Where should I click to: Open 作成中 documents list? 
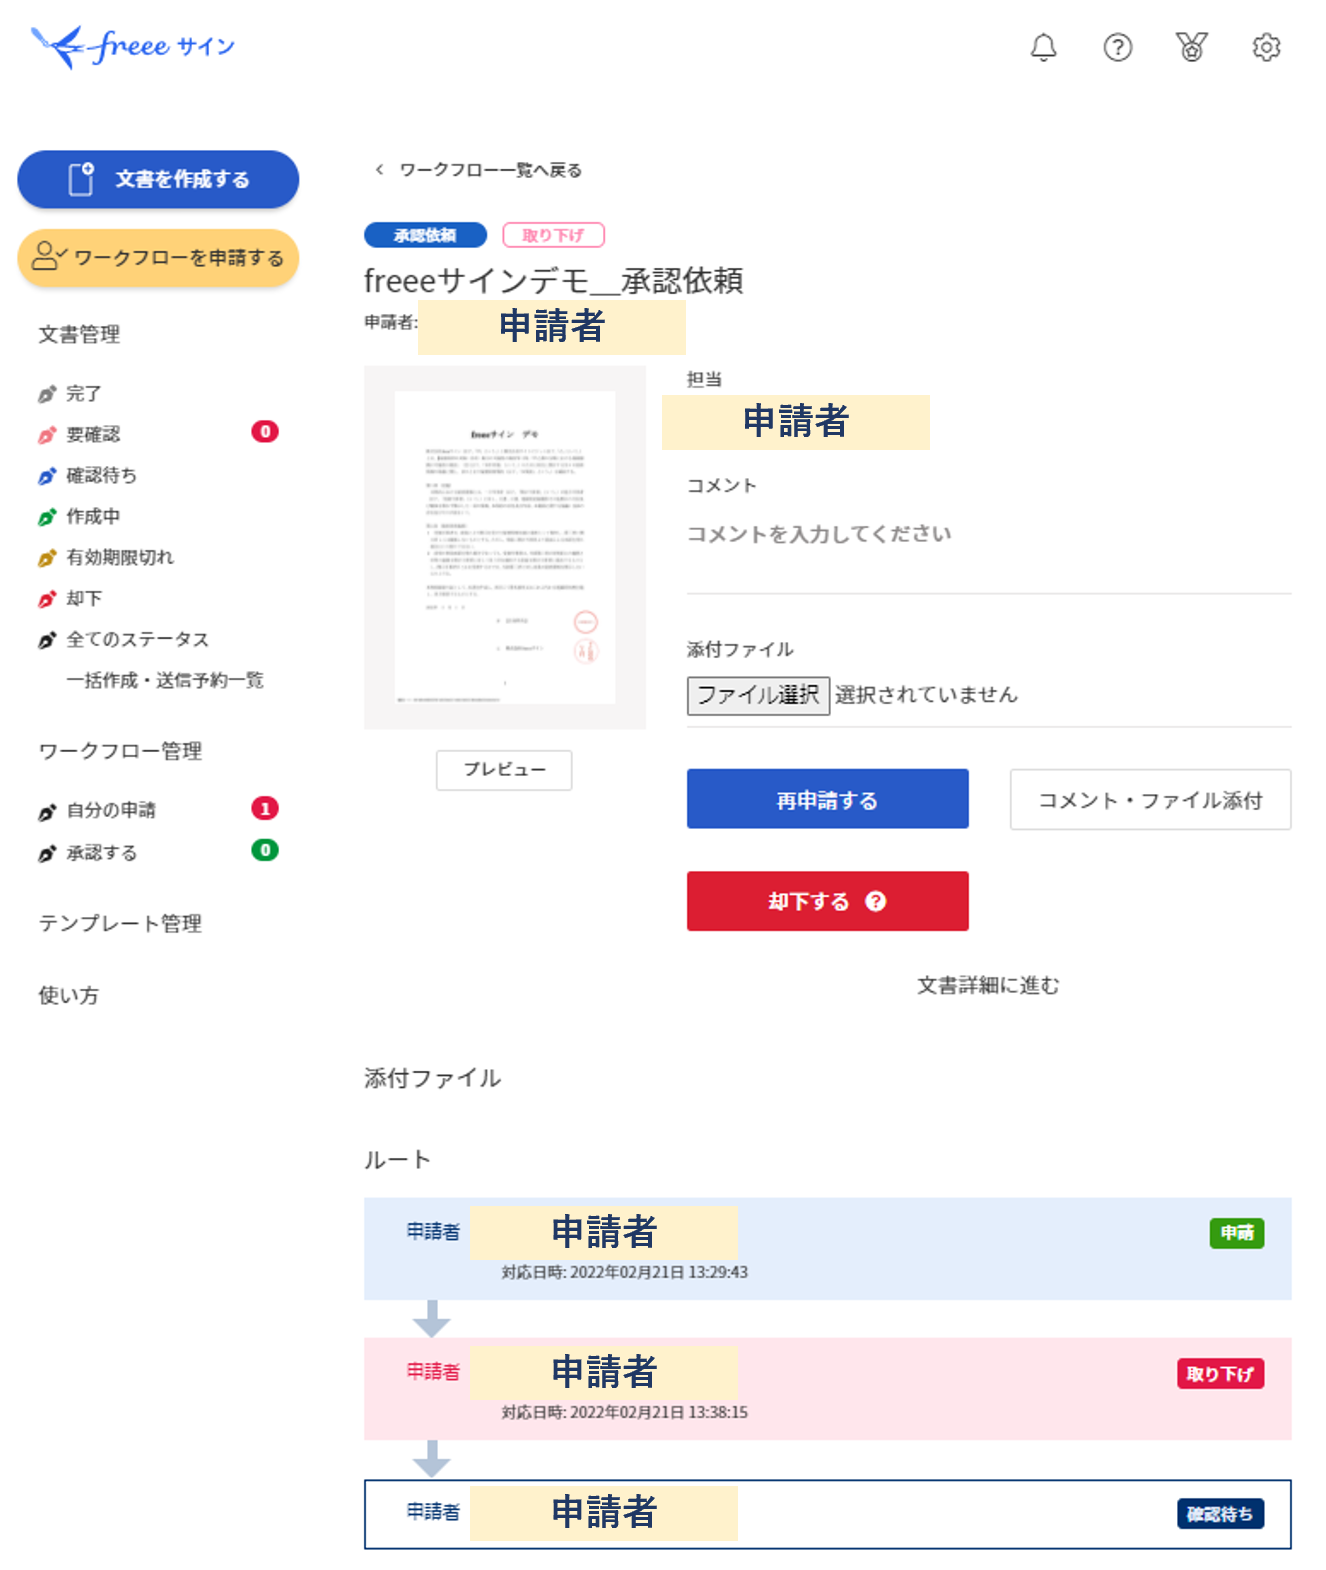[x=93, y=517]
